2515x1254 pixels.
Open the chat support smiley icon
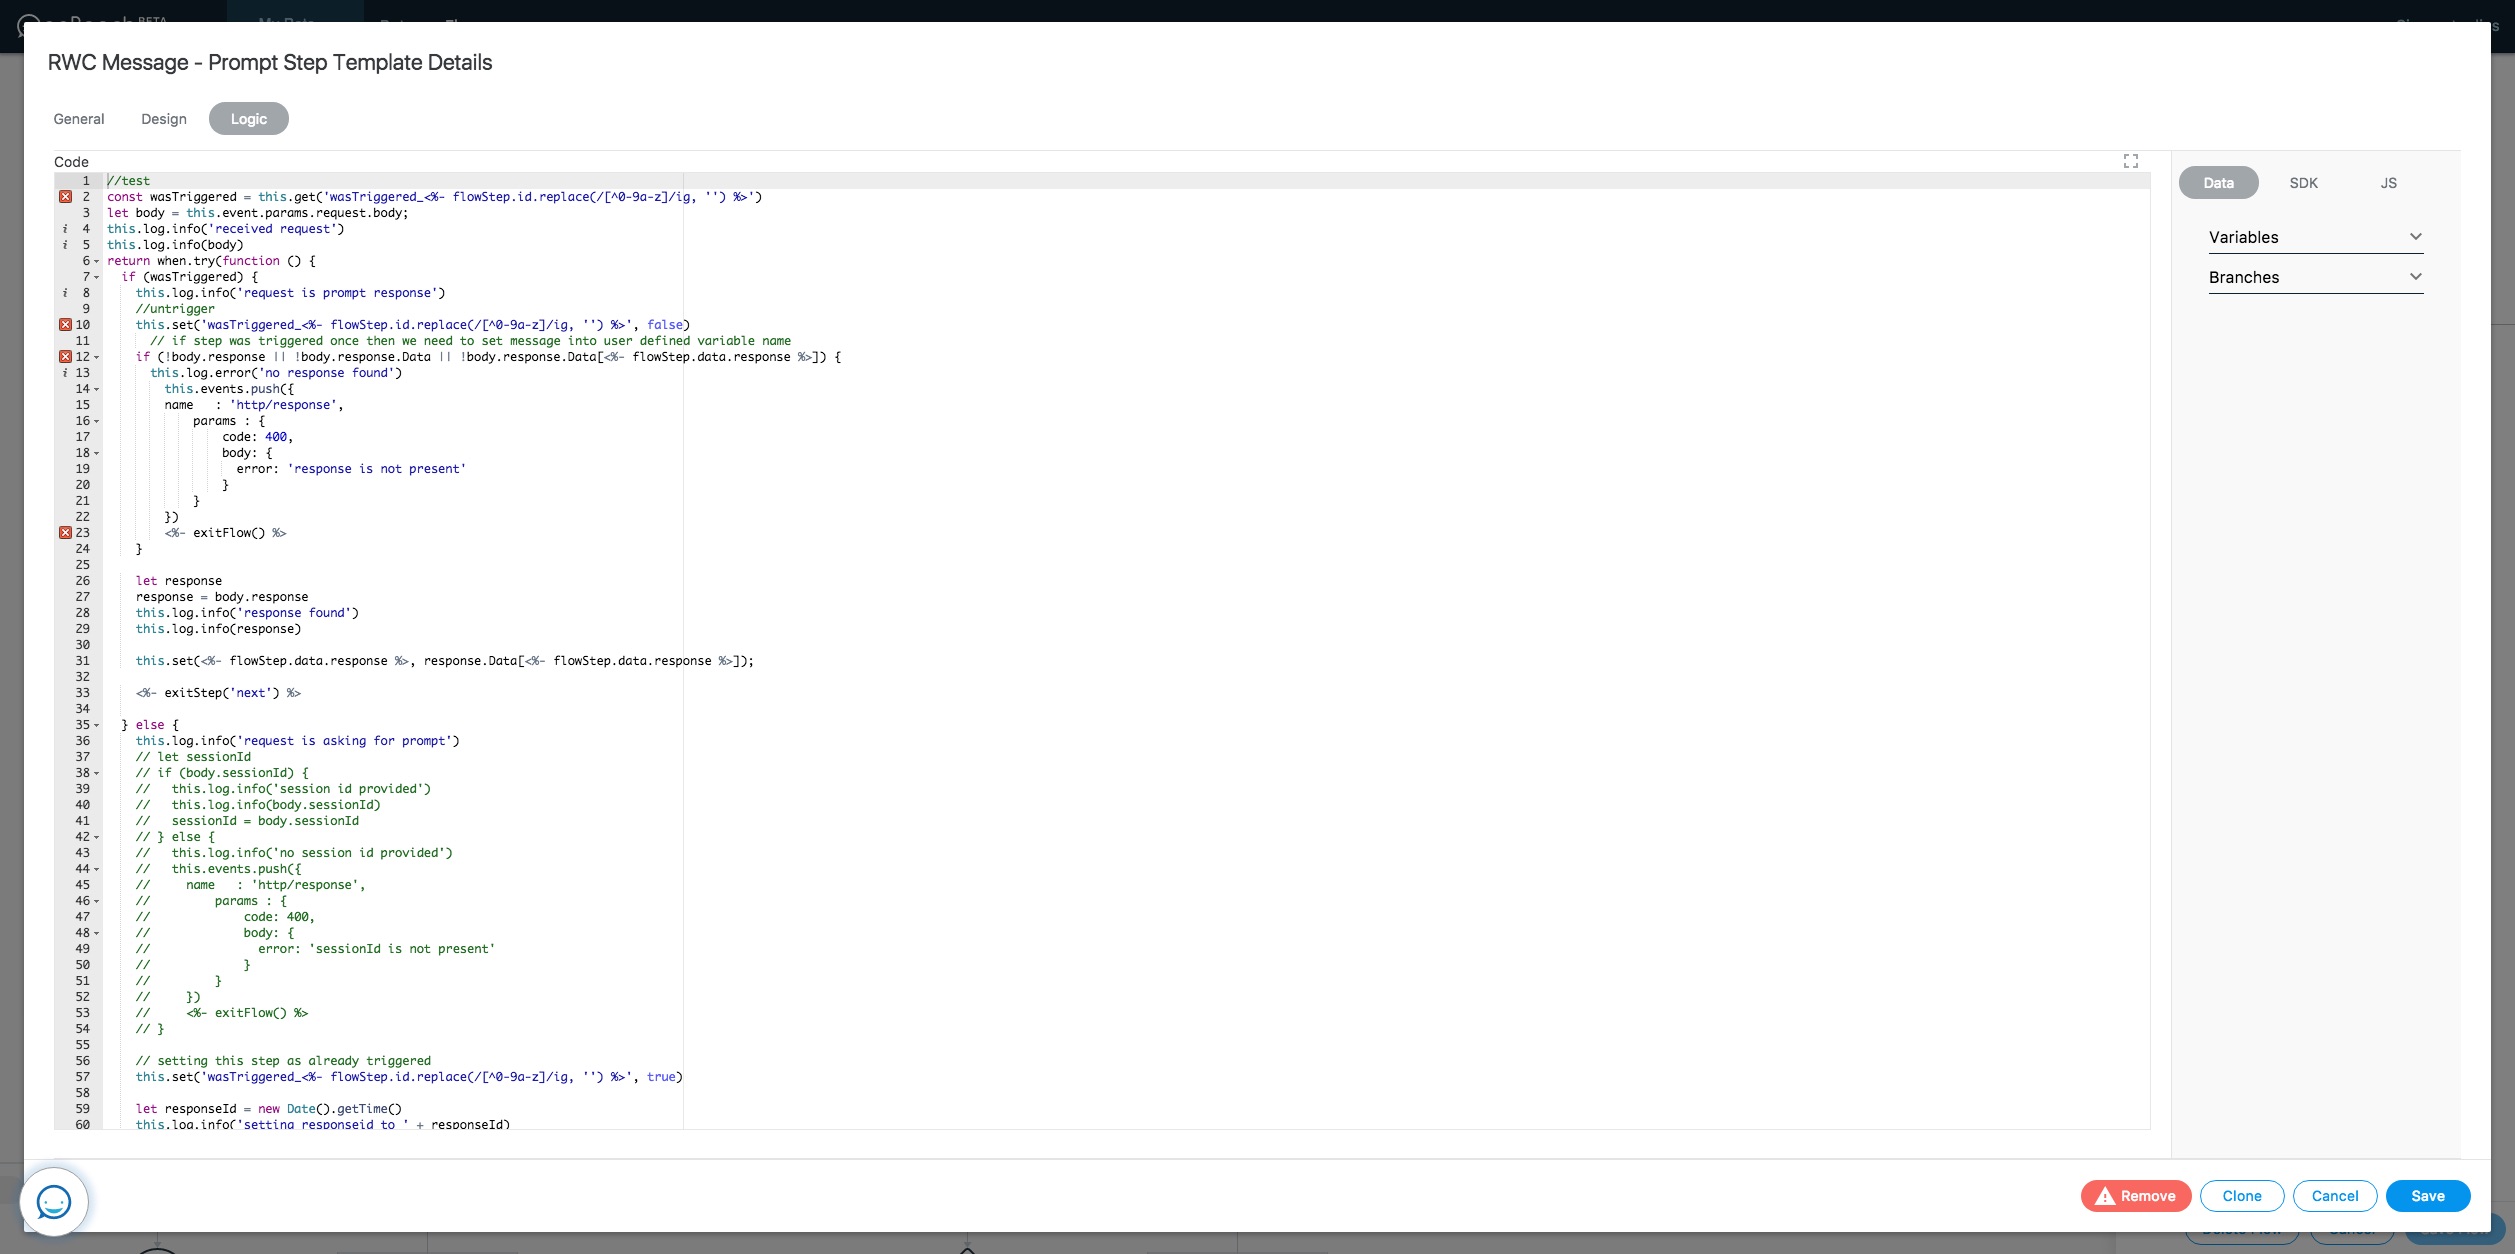tap(54, 1201)
